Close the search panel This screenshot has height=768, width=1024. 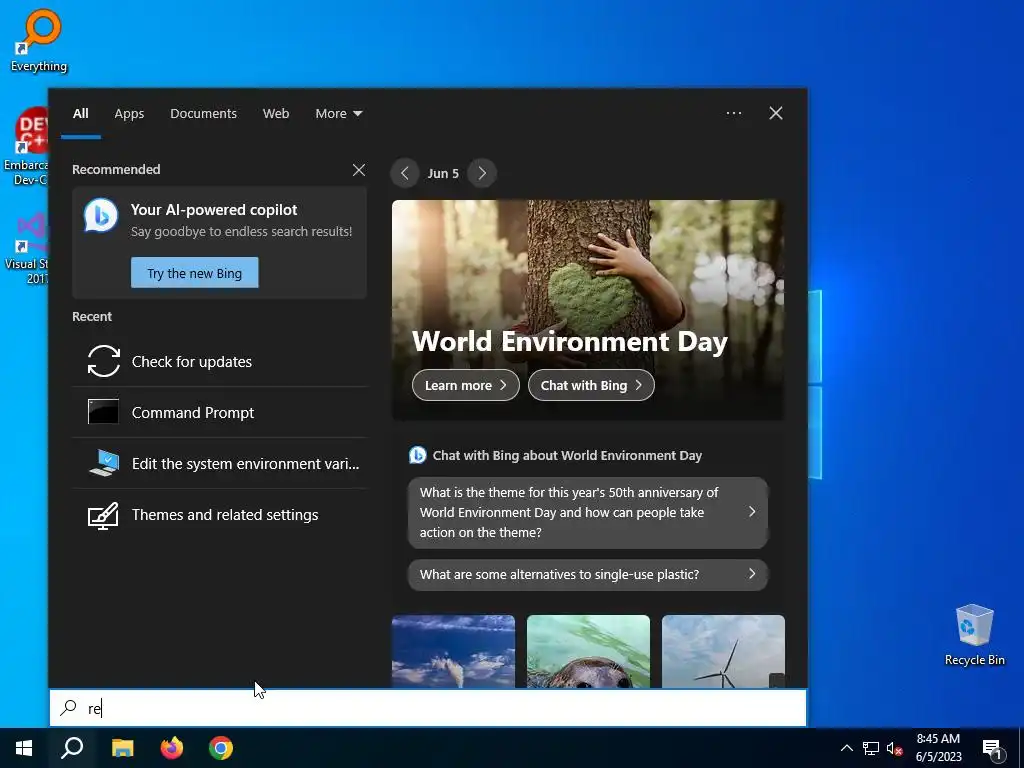click(776, 113)
